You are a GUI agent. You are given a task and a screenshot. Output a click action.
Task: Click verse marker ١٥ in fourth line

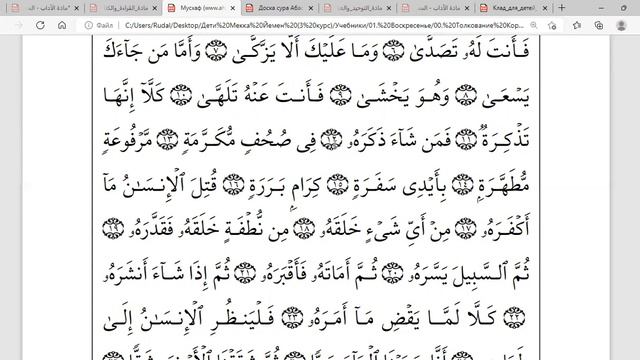pos(338,185)
